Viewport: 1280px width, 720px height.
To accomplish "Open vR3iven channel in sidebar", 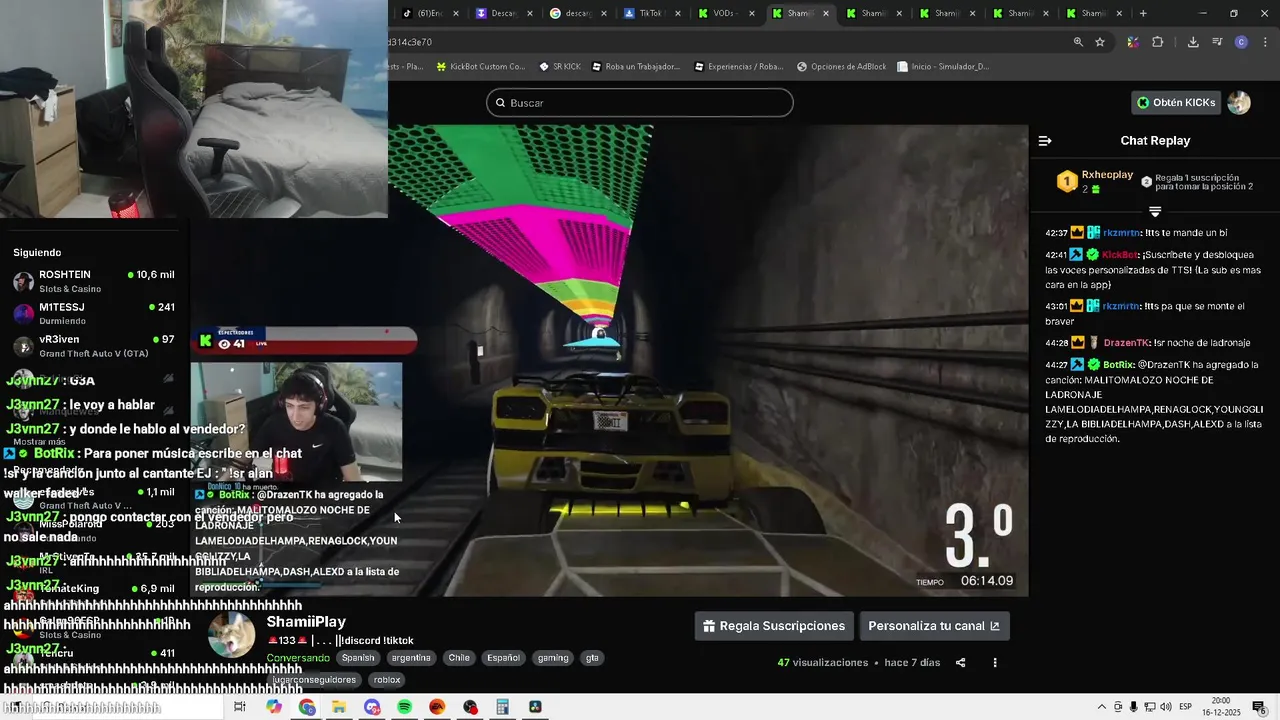I will tap(94, 346).
